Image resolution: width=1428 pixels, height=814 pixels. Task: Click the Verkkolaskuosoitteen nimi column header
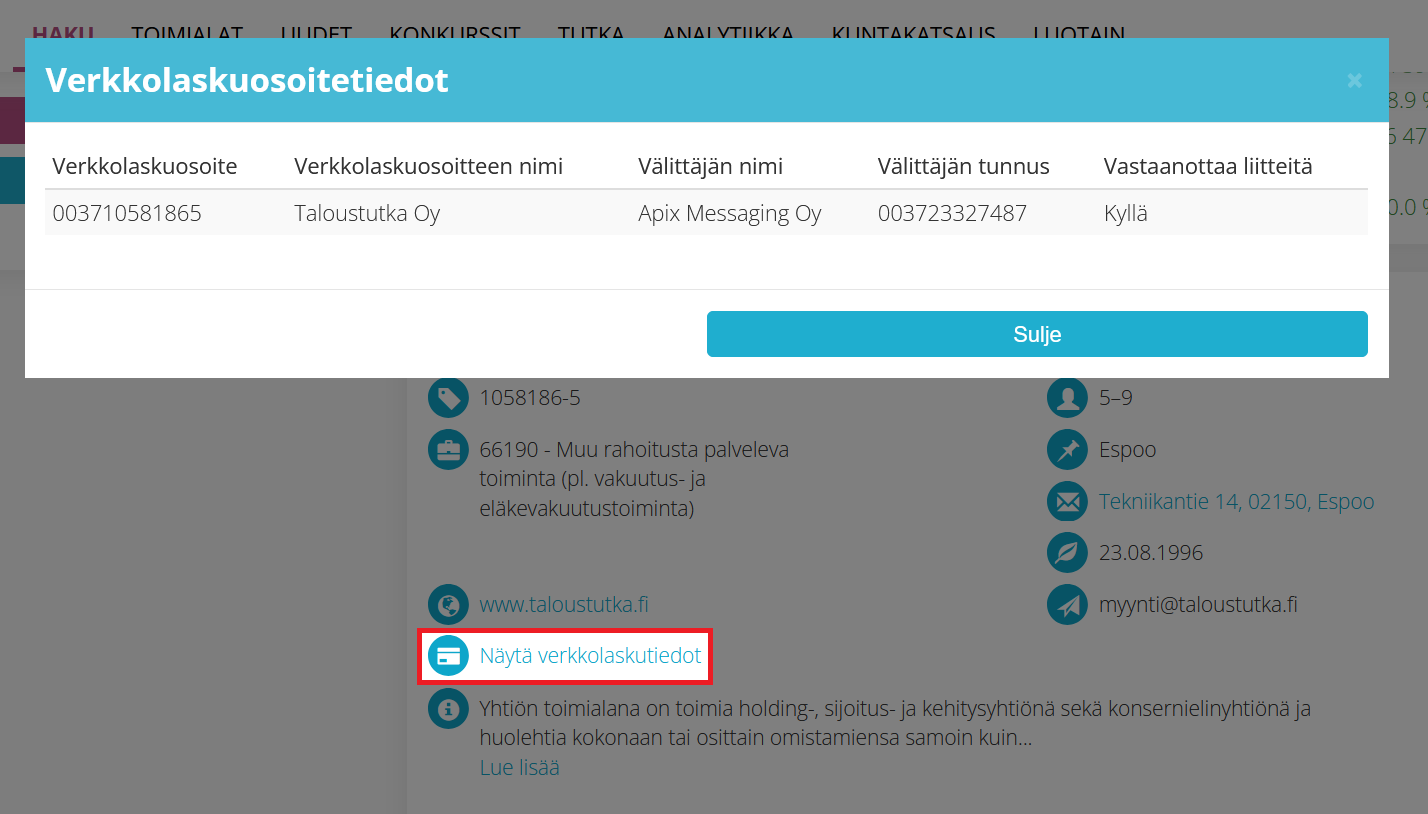tap(428, 166)
